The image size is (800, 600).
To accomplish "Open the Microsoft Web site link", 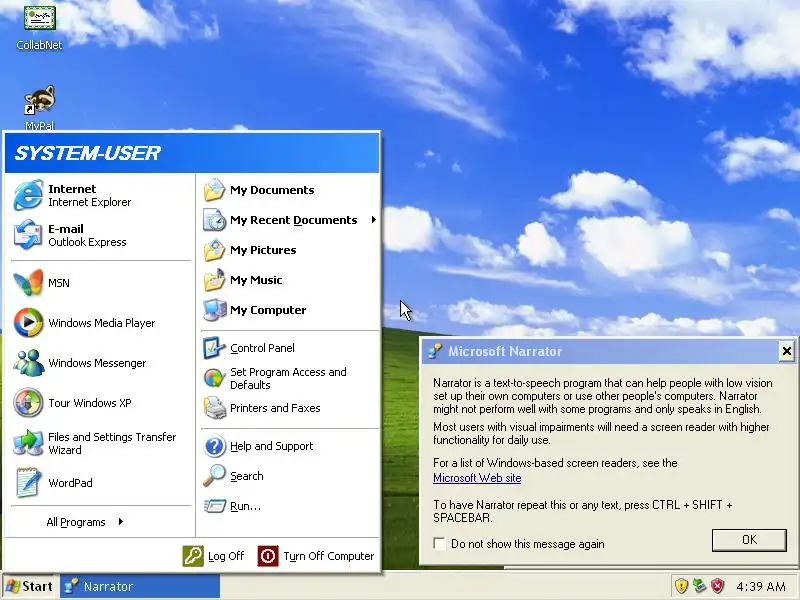I will (477, 478).
